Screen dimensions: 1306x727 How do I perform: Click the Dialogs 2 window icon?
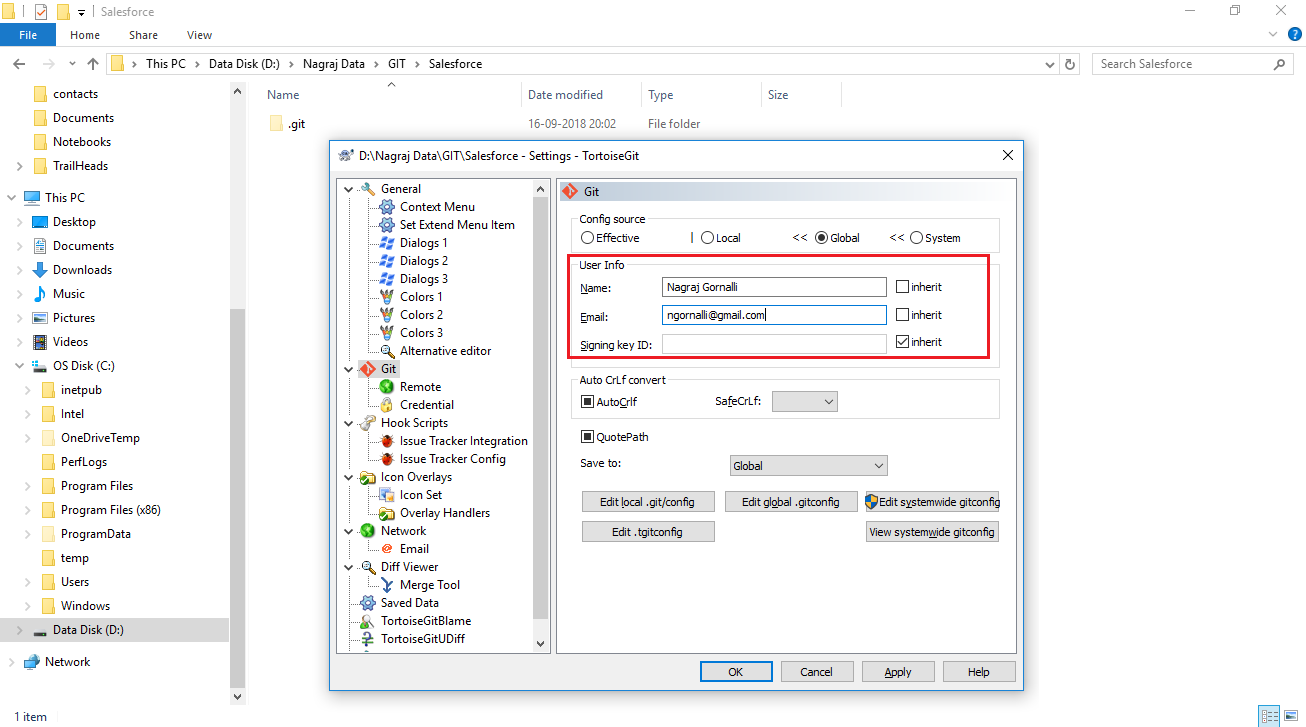point(387,261)
